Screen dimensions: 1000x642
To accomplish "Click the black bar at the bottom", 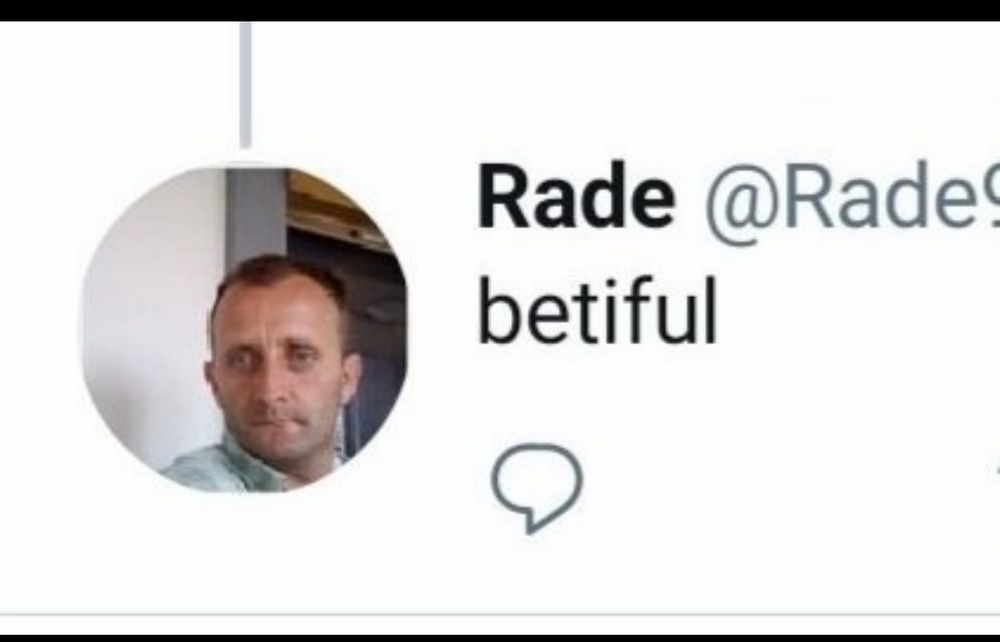I will coord(500,638).
